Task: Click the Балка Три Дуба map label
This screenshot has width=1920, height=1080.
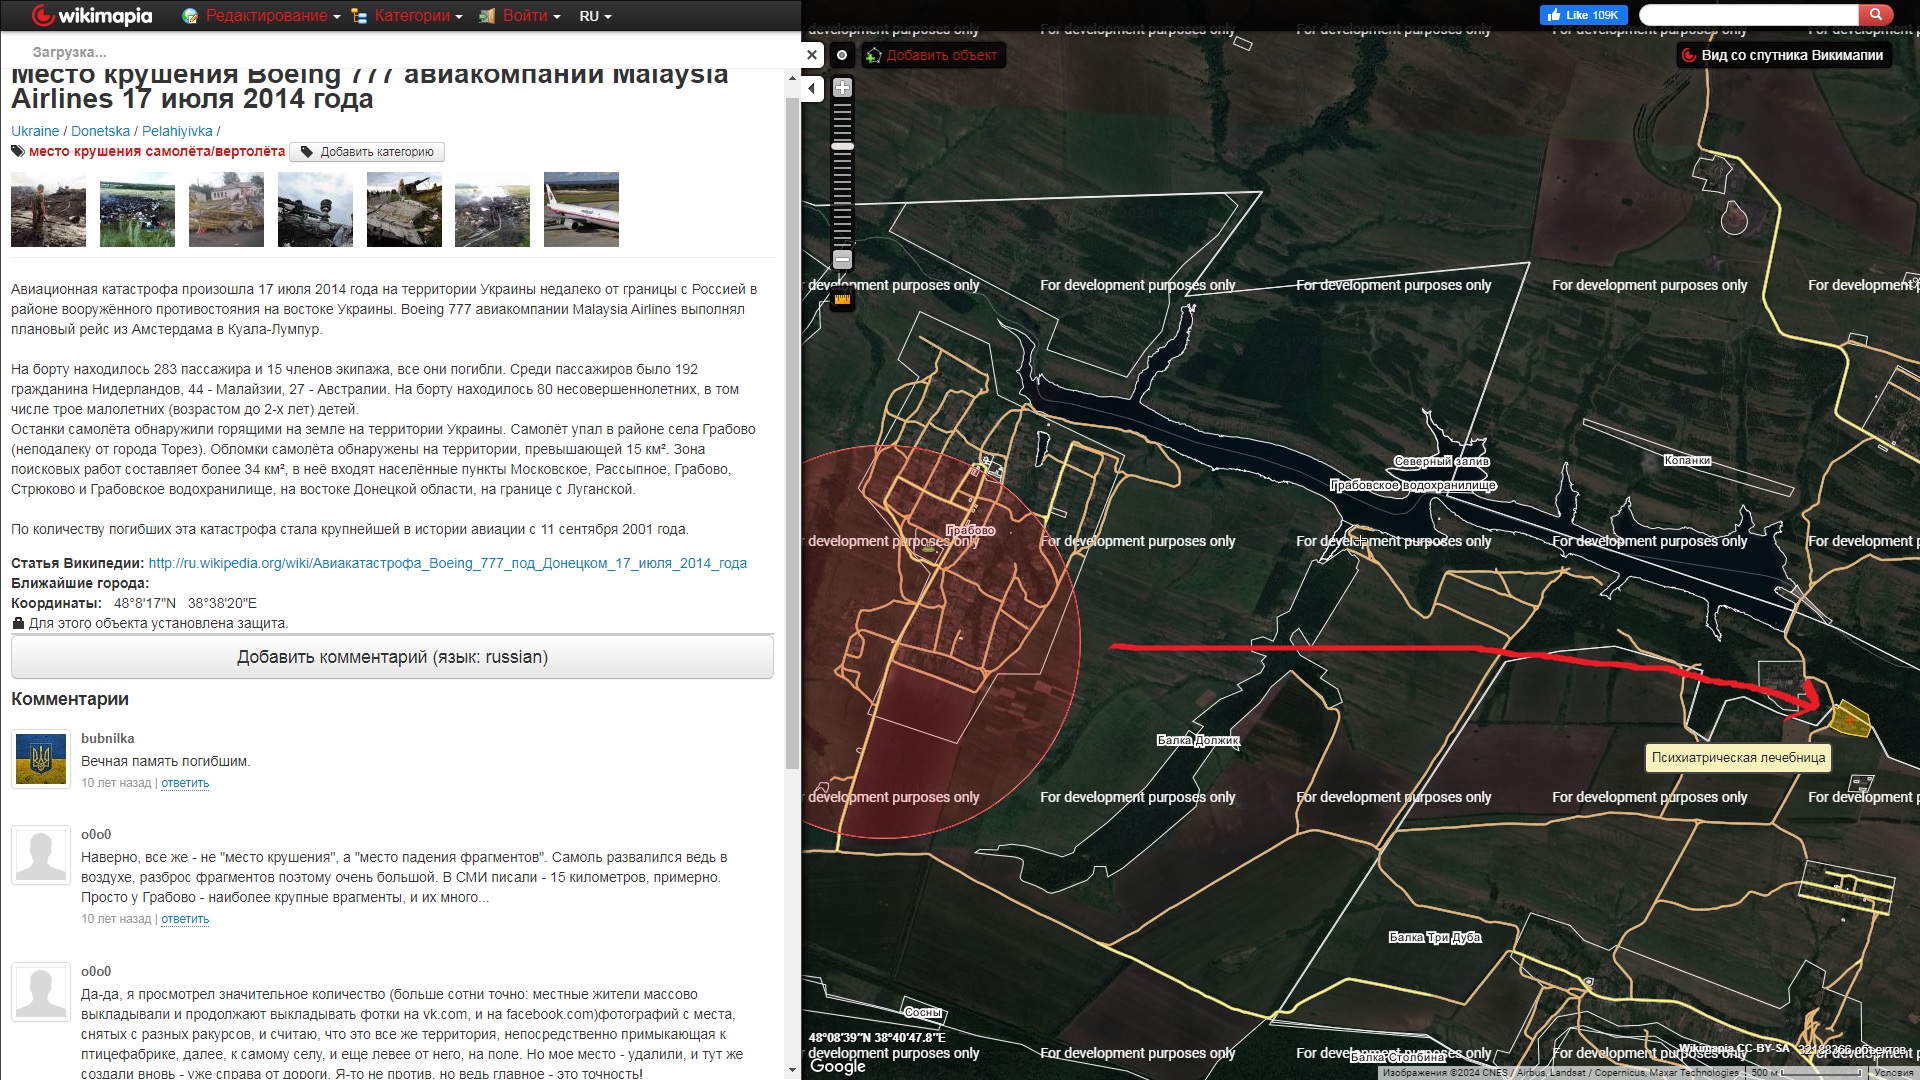Action: pyautogui.click(x=1434, y=937)
